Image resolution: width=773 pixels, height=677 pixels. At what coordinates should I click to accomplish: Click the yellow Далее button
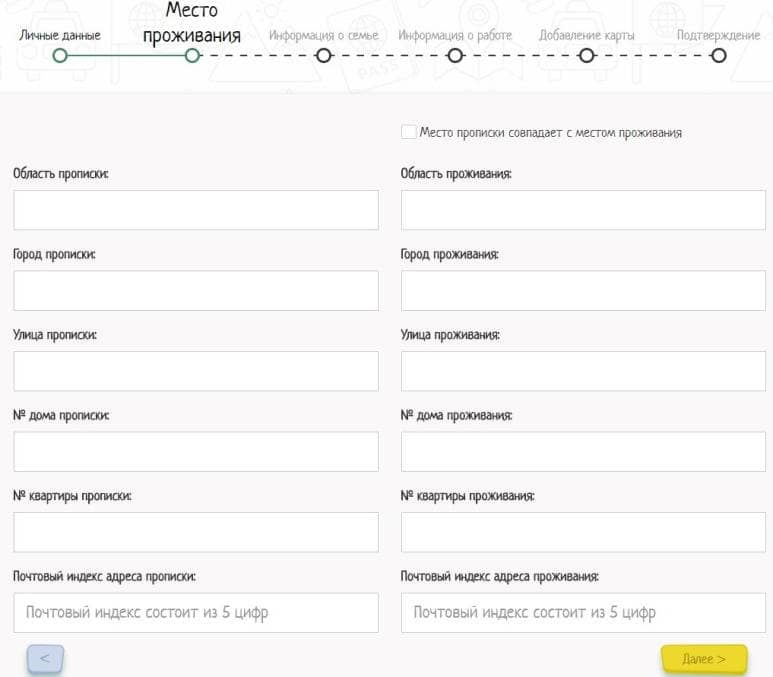point(703,659)
